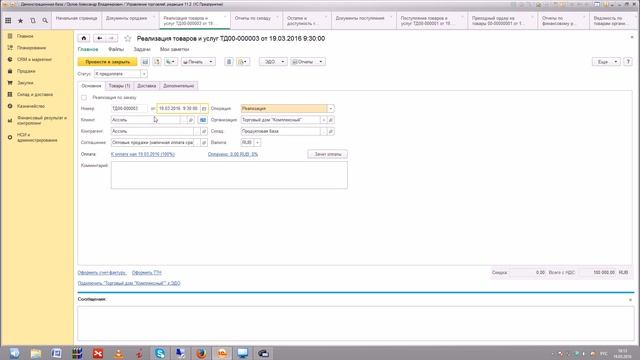This screenshot has height=360, width=640.
Task: Open the Контрагент record with its open icon
Action: (204, 131)
